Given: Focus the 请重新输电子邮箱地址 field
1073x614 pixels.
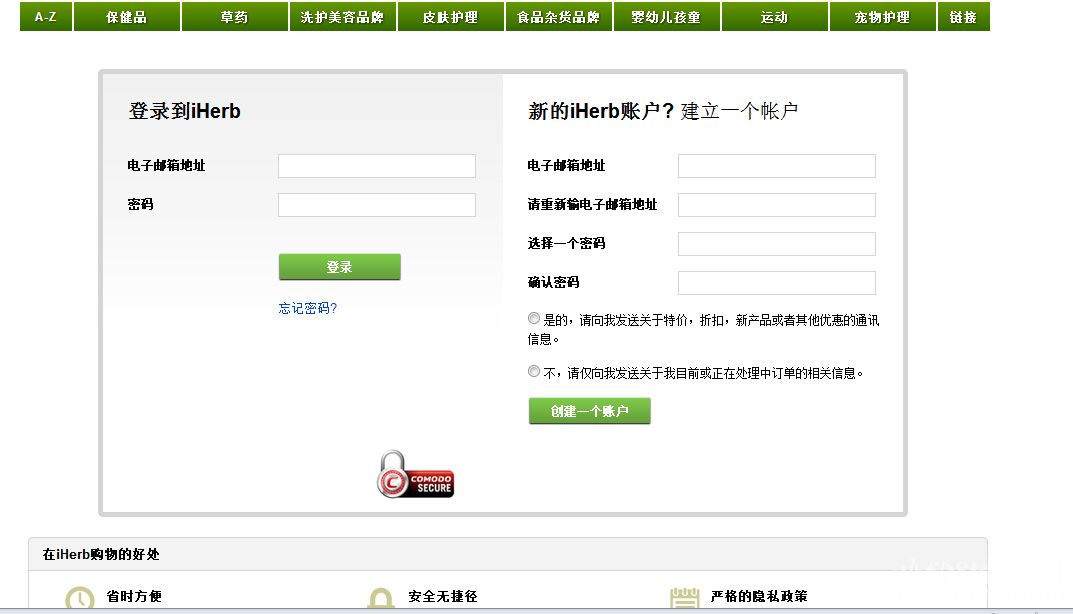Looking at the screenshot, I should click(x=777, y=205).
